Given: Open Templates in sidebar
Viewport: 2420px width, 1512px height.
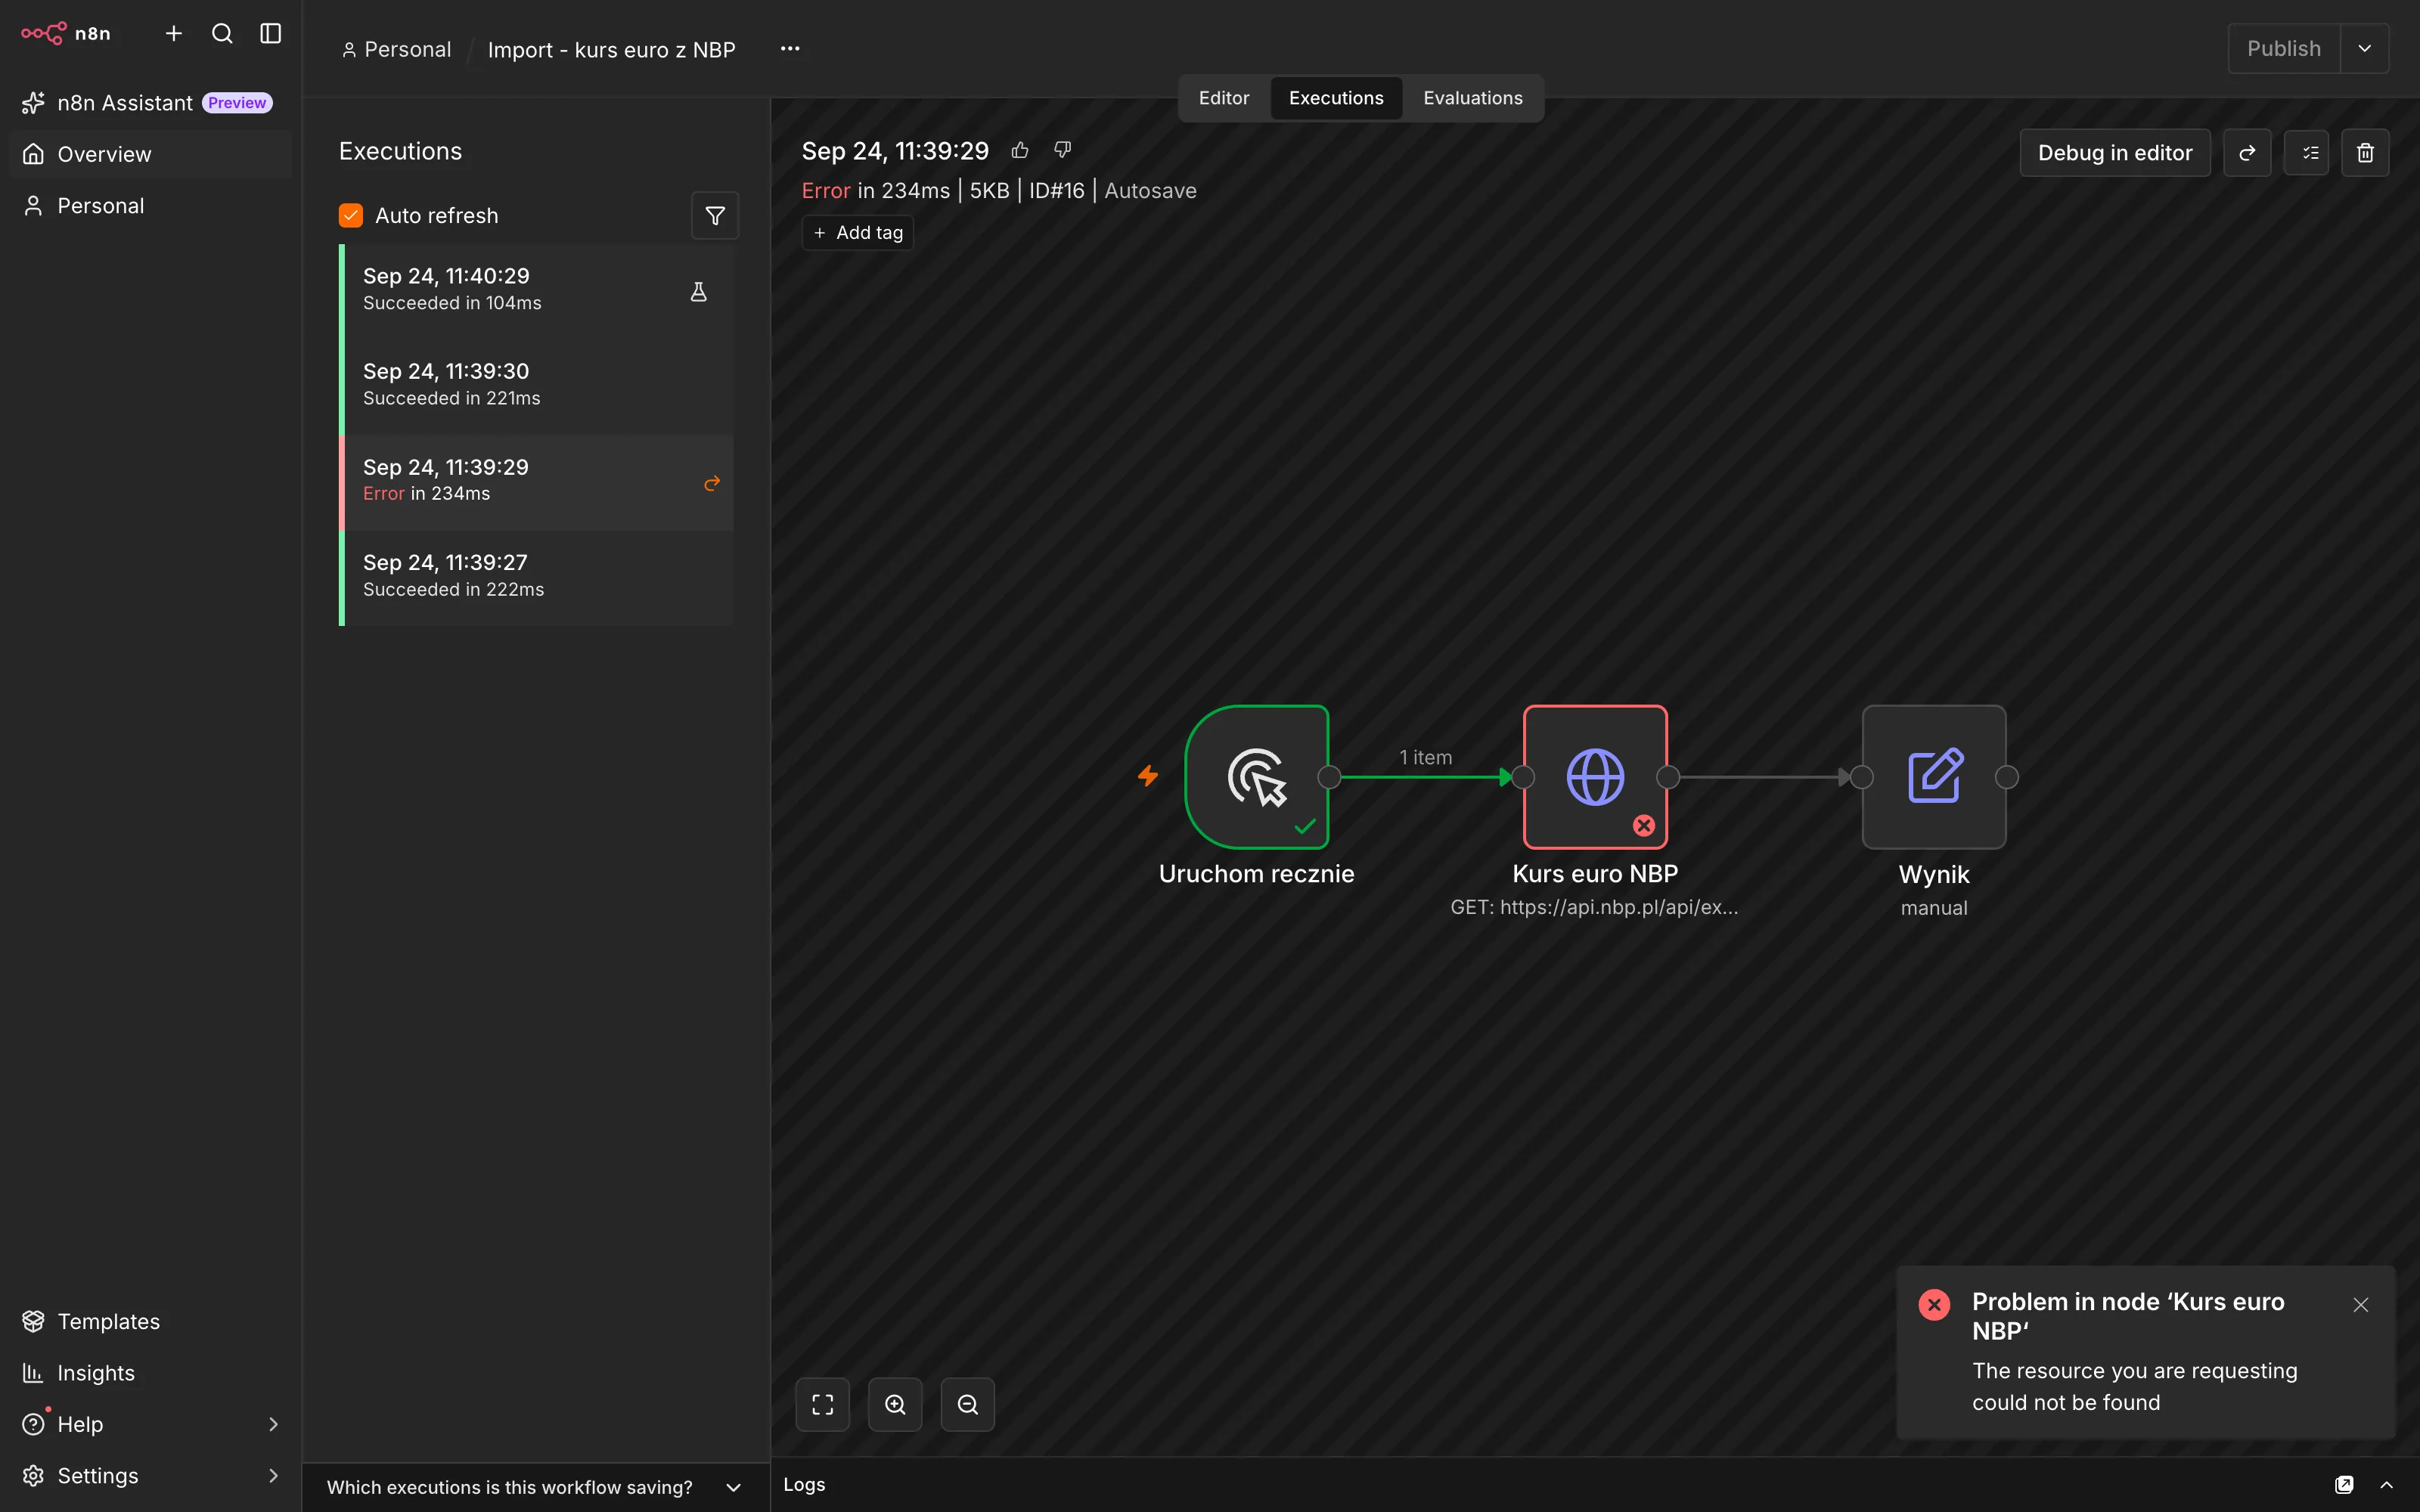Looking at the screenshot, I should tap(150, 1321).
